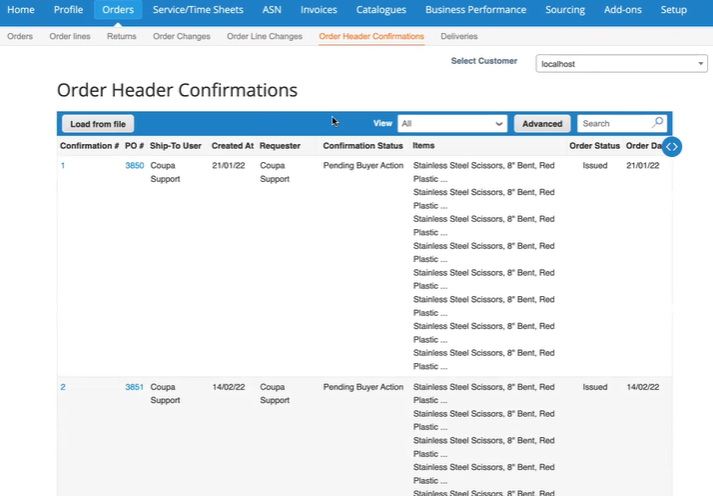The width and height of the screenshot is (713, 496).
Task: Open the ASN menu
Action: pos(271,10)
